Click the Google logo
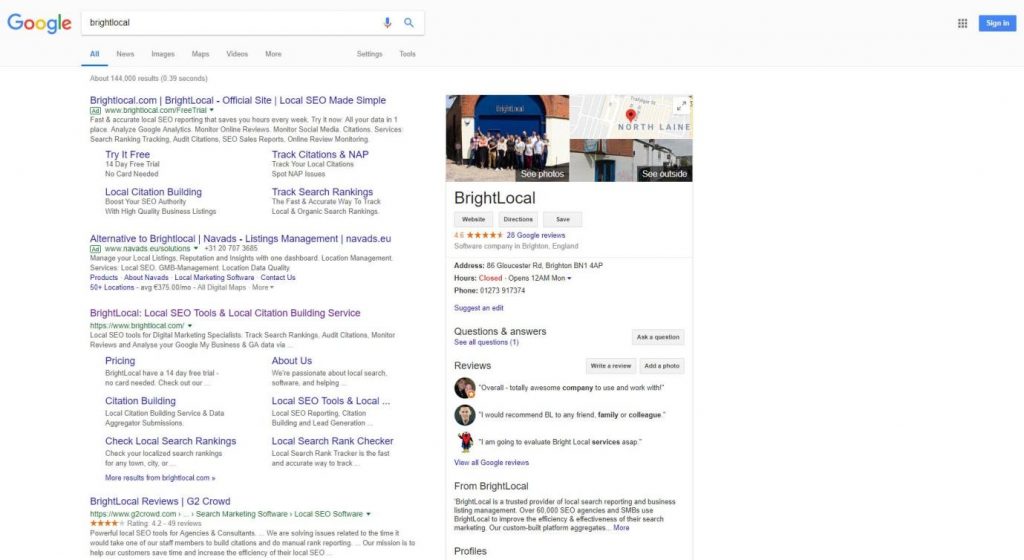Viewport: 1024px width, 560px height. click(39, 23)
